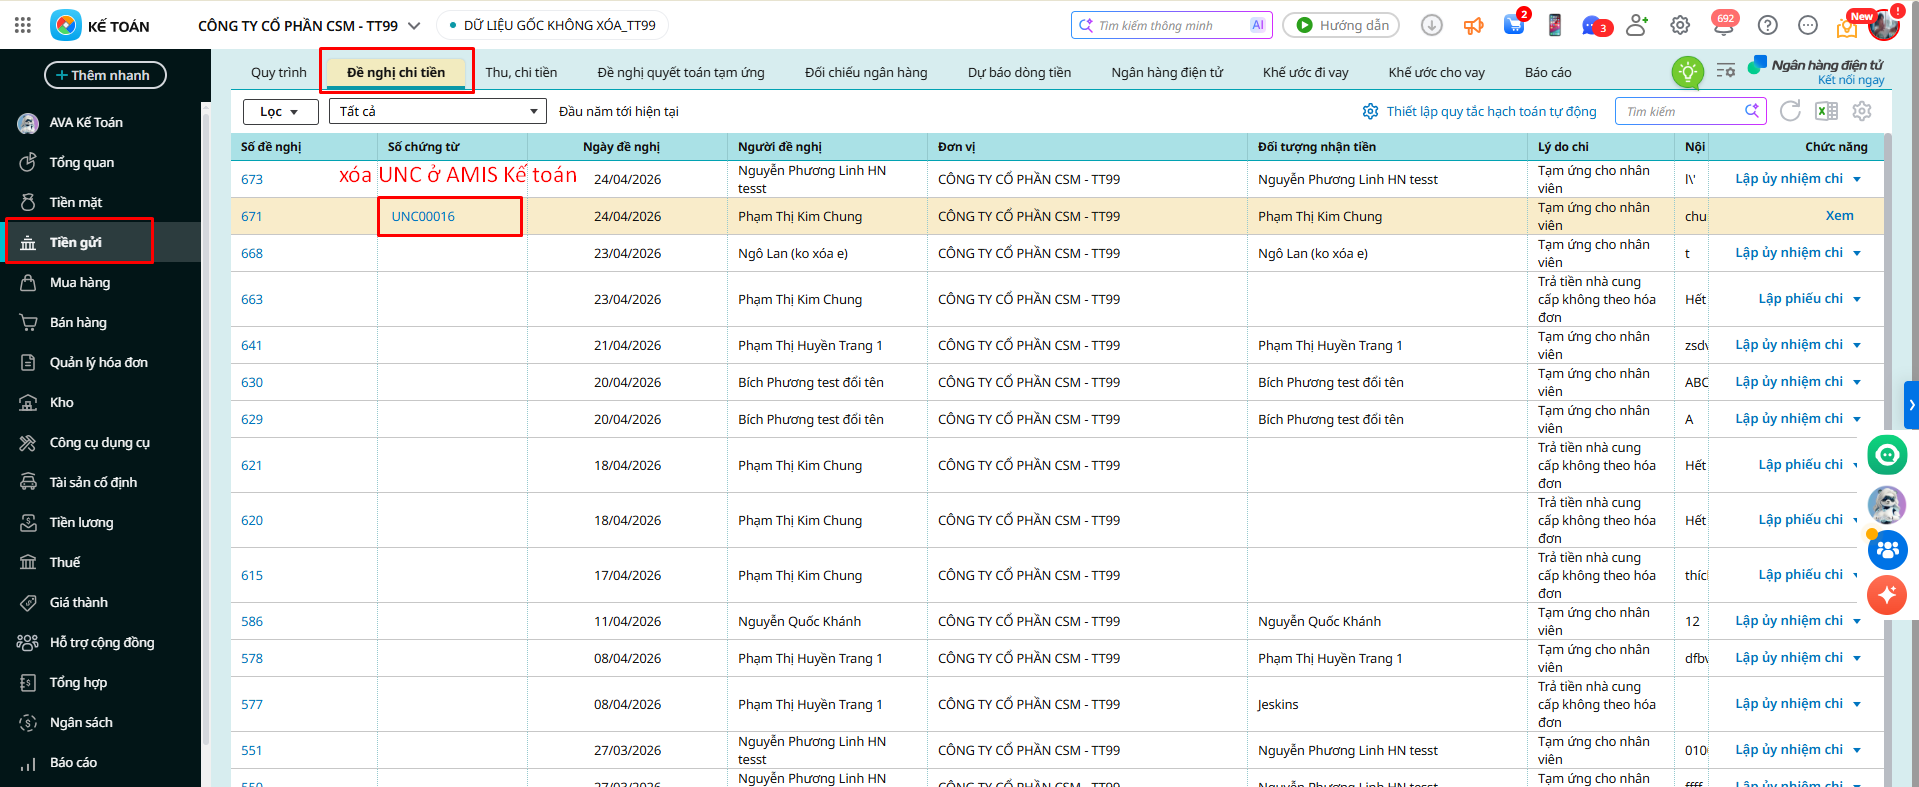
Task: Open the app launcher grid icon
Action: (23, 25)
